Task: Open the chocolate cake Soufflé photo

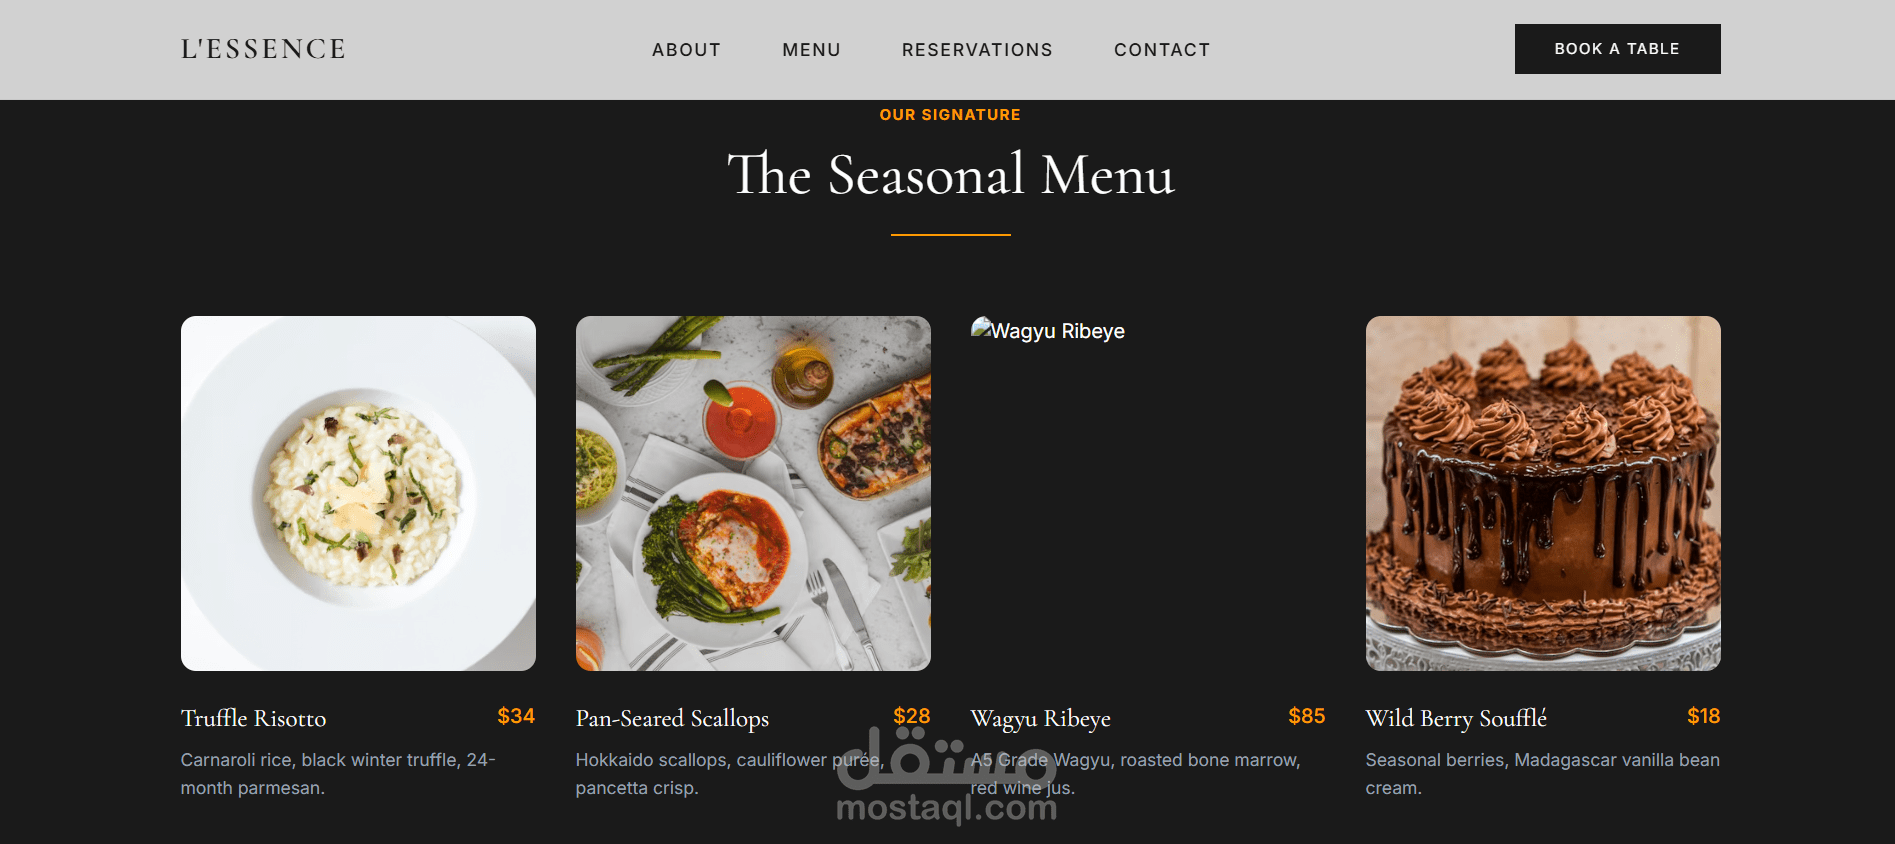Action: 1543,493
